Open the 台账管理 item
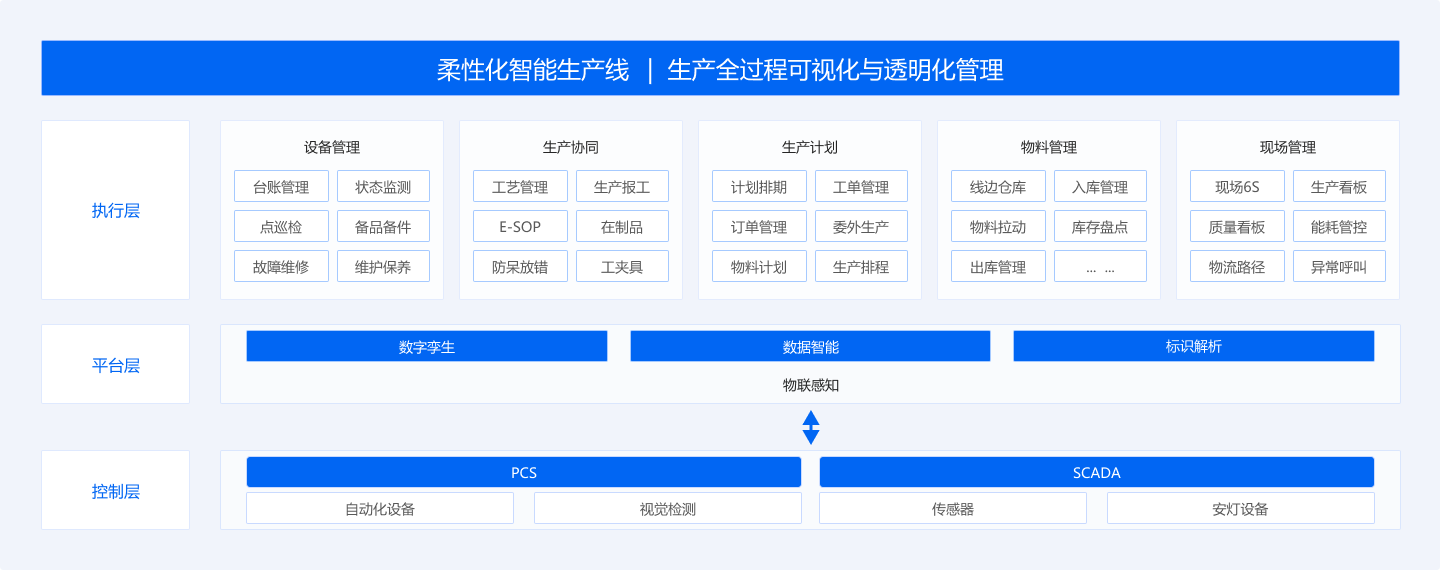The height and width of the screenshot is (570, 1440). [x=281, y=187]
